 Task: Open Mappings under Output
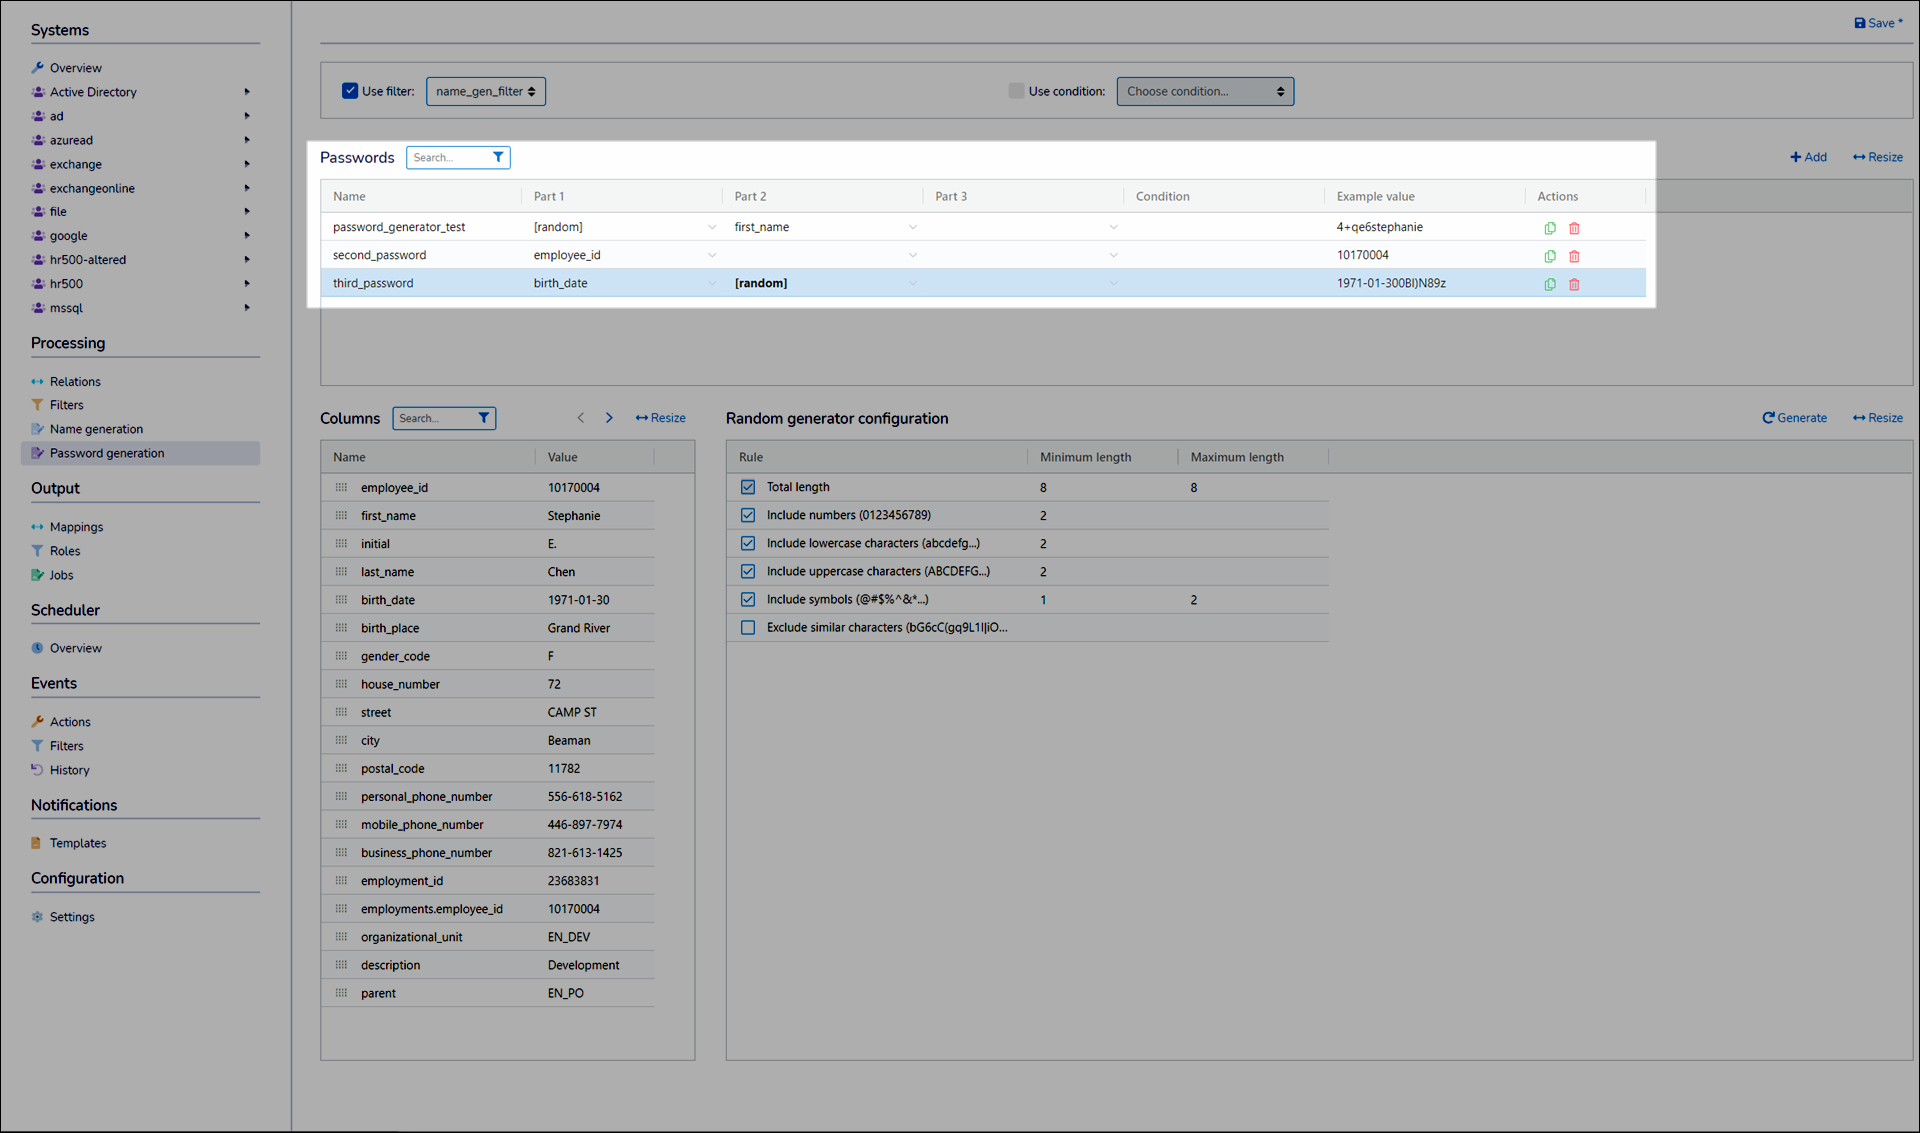76,527
